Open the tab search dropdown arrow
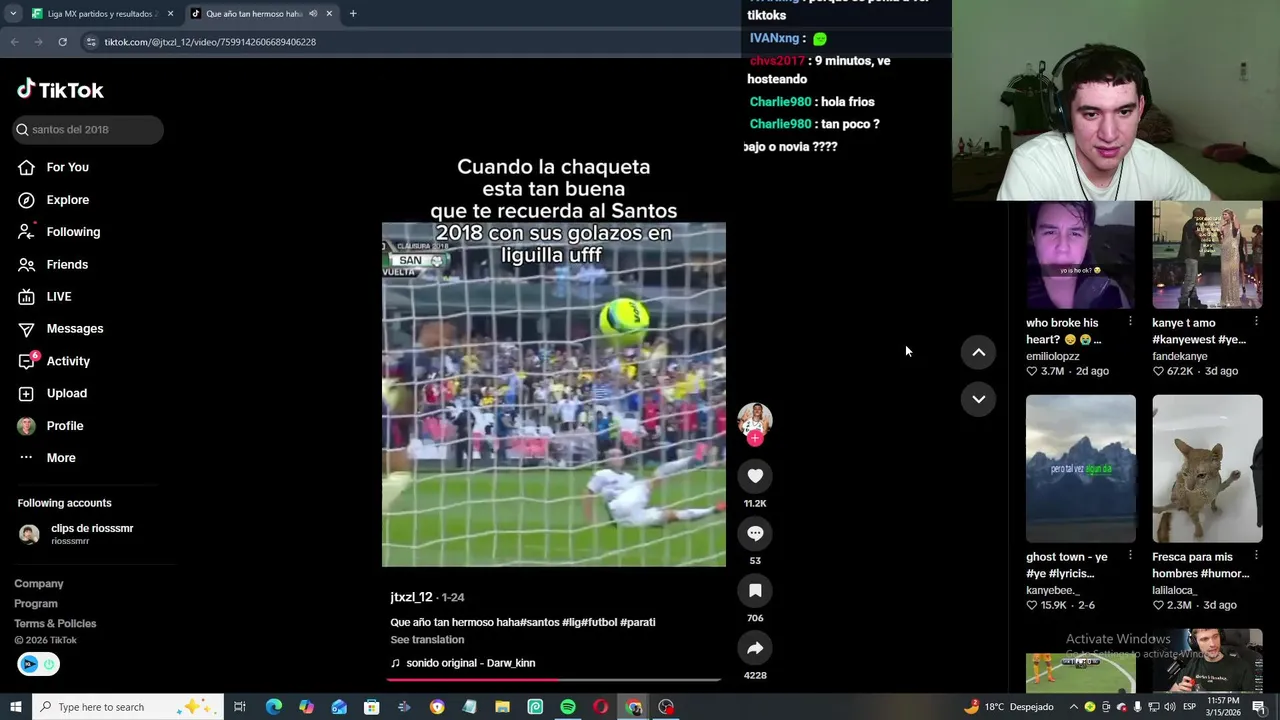The image size is (1280, 720). point(13,14)
